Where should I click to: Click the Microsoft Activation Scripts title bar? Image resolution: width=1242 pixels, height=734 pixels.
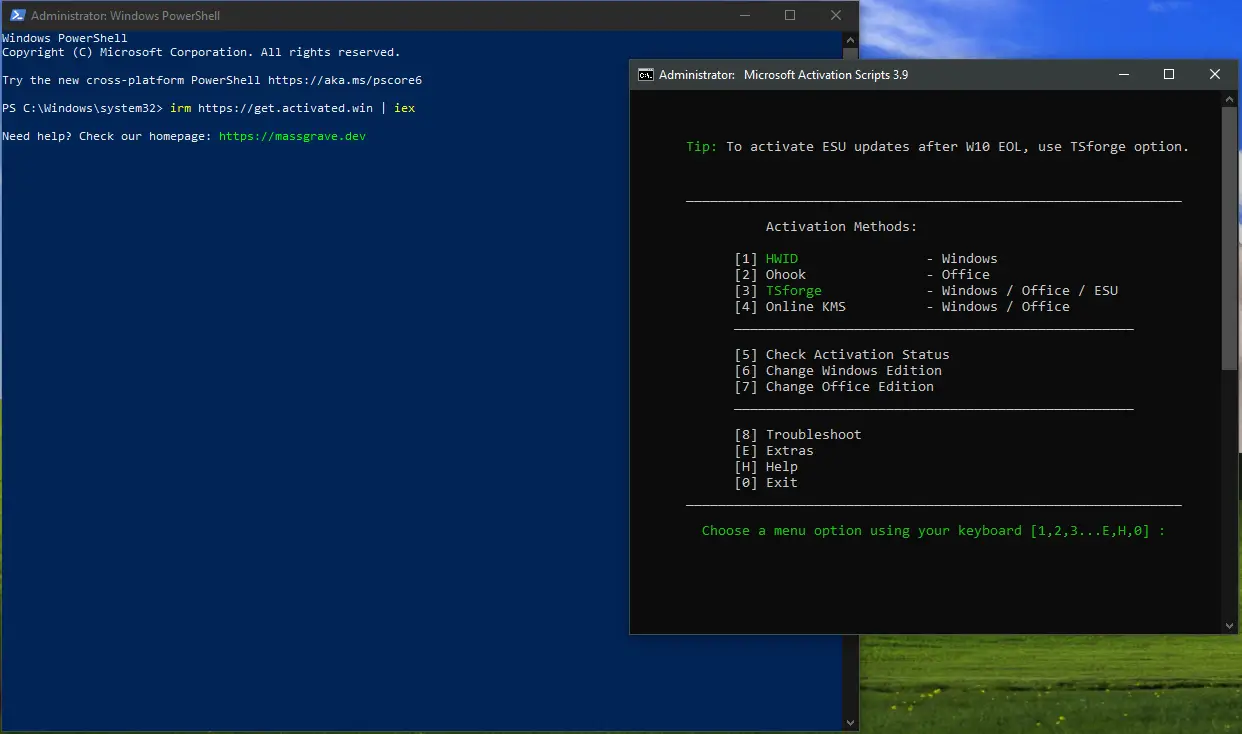(x=900, y=75)
